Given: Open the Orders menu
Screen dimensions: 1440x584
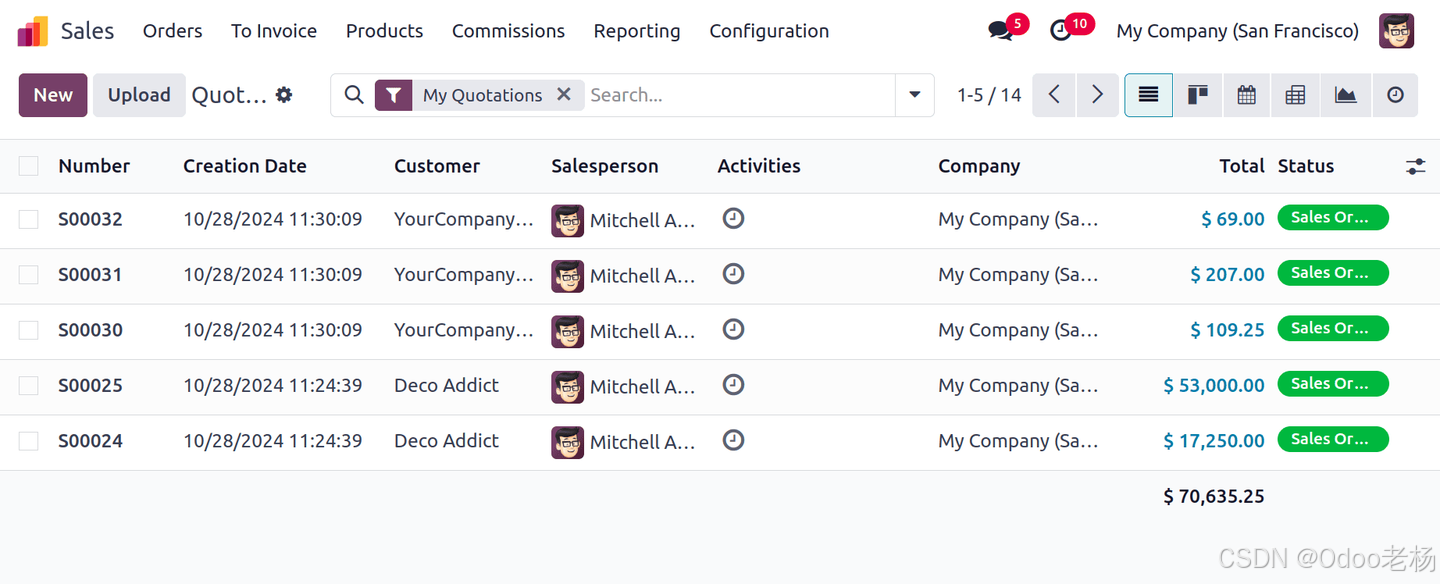Looking at the screenshot, I should pos(173,31).
